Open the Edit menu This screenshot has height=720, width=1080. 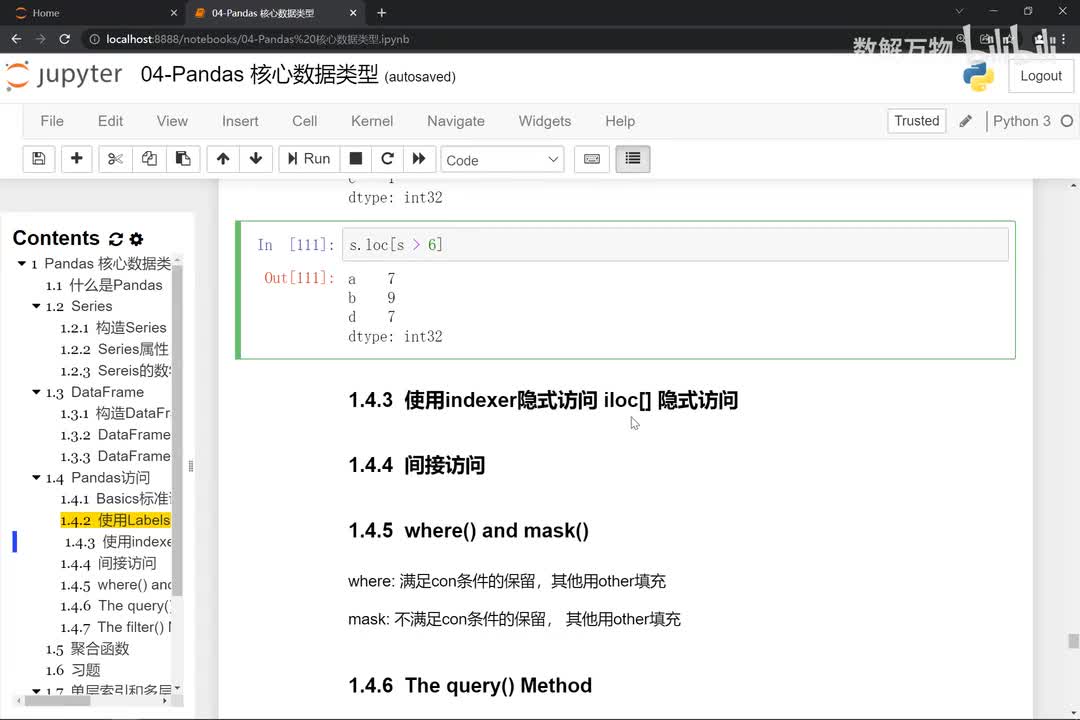tap(110, 121)
